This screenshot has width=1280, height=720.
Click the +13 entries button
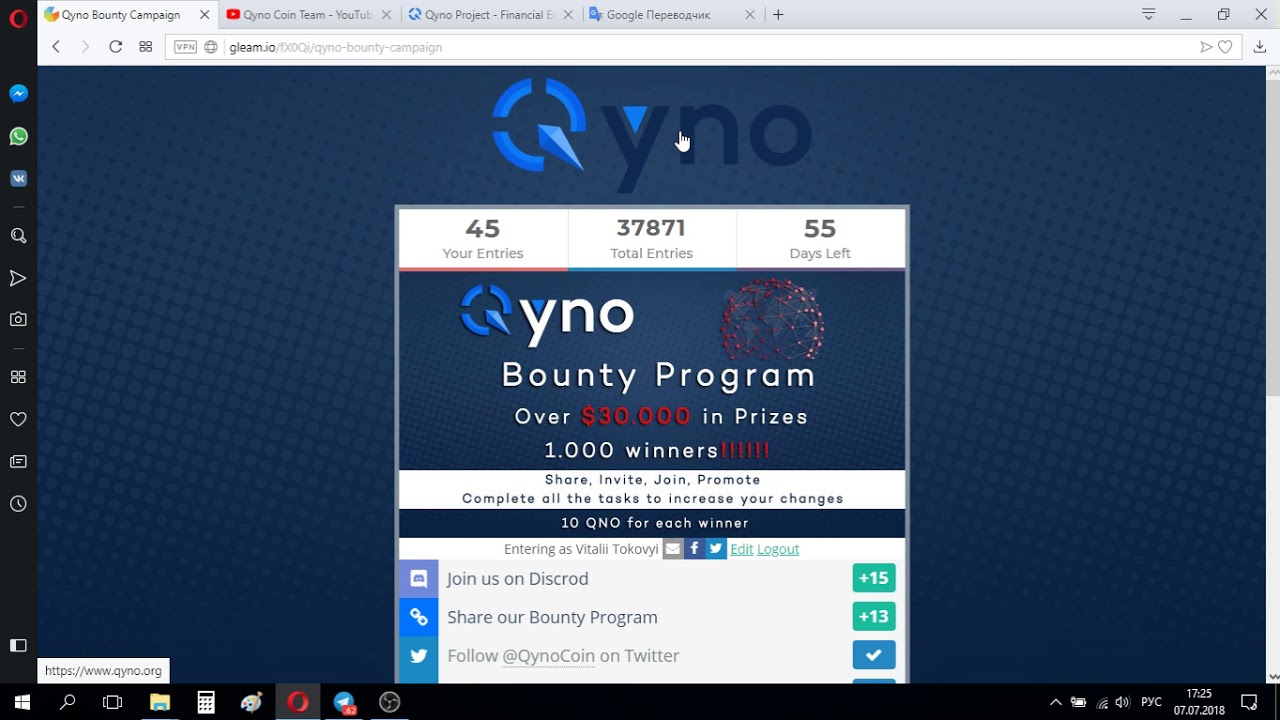874,617
